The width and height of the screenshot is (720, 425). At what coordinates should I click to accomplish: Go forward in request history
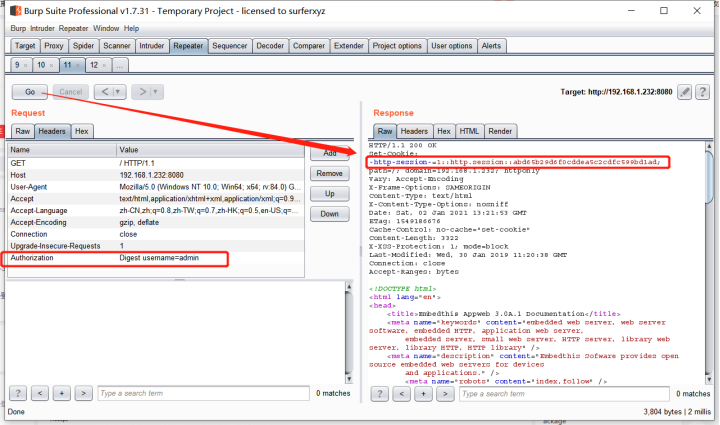(x=142, y=92)
